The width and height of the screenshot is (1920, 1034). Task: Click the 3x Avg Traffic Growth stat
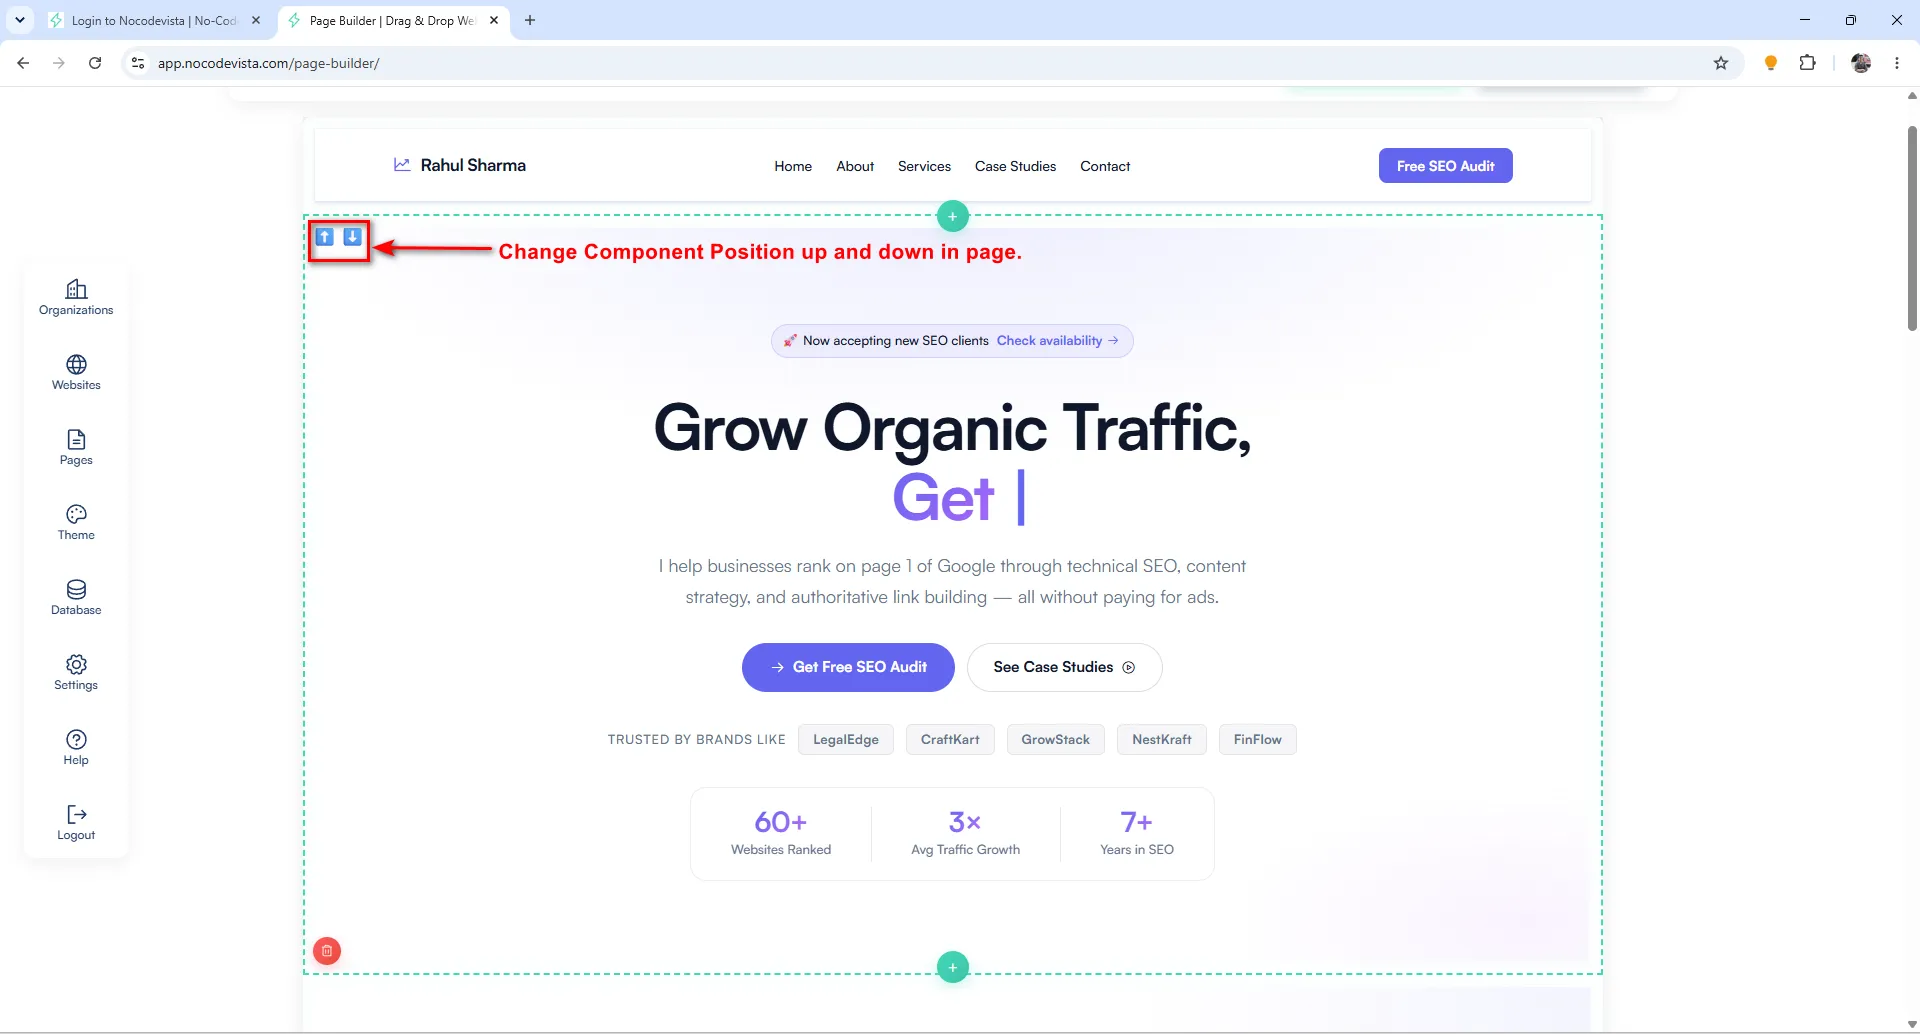click(965, 834)
